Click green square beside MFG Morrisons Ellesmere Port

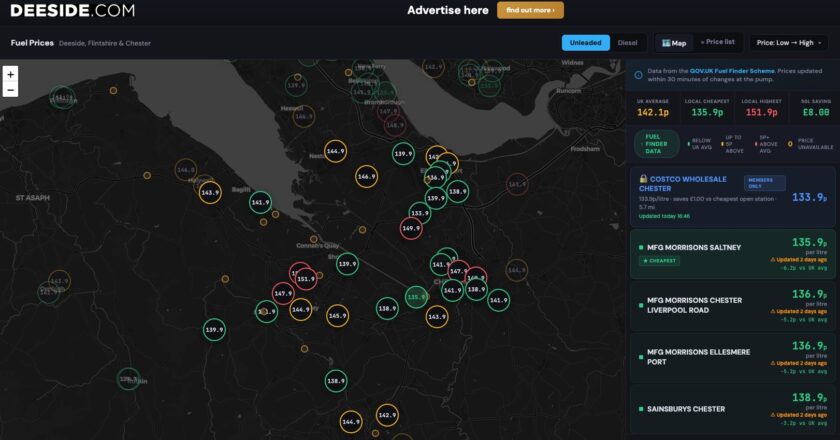coord(641,357)
